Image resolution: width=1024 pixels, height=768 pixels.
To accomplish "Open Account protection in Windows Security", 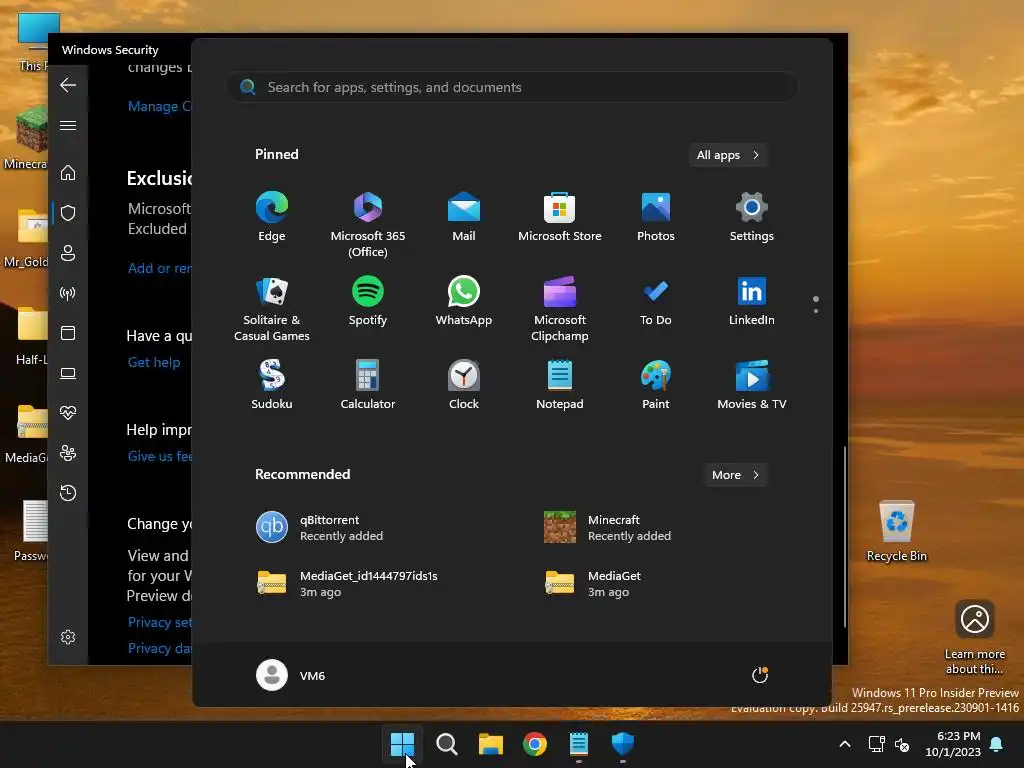I will (x=68, y=253).
